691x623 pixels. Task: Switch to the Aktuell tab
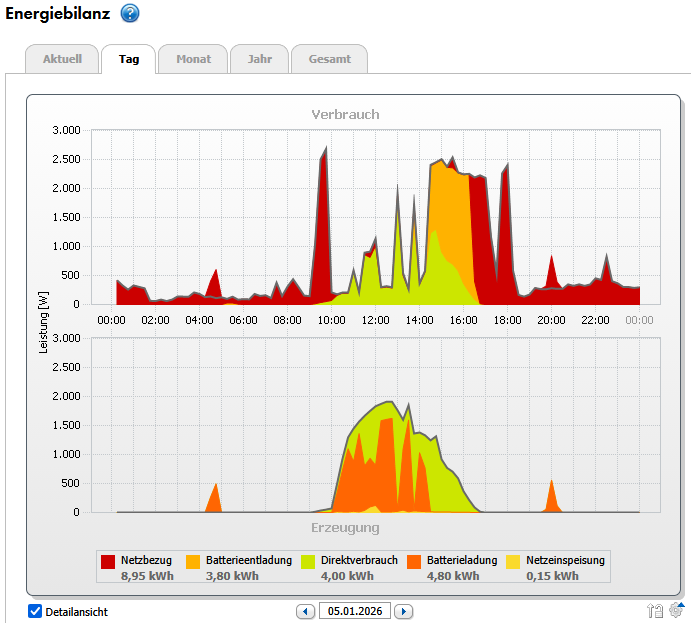tap(61, 59)
